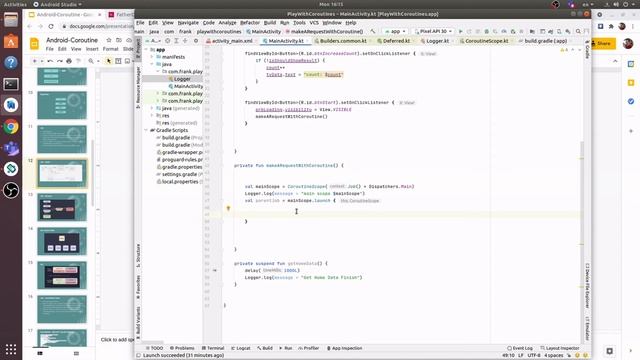Screen dimensions: 640x360
Task: Toggle the Emulator sidebar tab
Action: (x=587, y=329)
